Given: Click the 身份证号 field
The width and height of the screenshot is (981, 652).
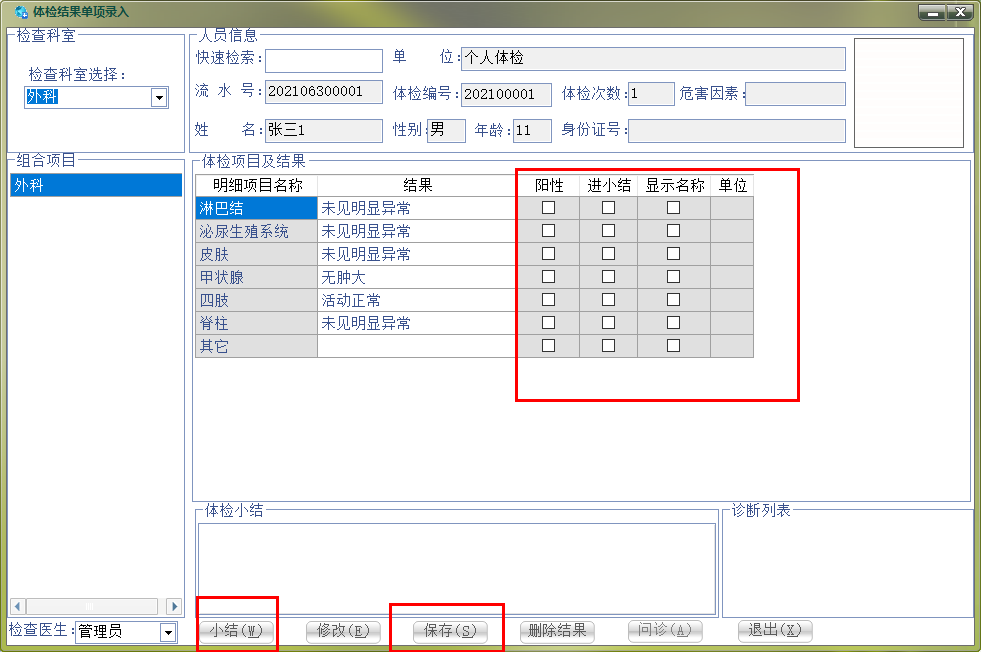Looking at the screenshot, I should tap(737, 131).
